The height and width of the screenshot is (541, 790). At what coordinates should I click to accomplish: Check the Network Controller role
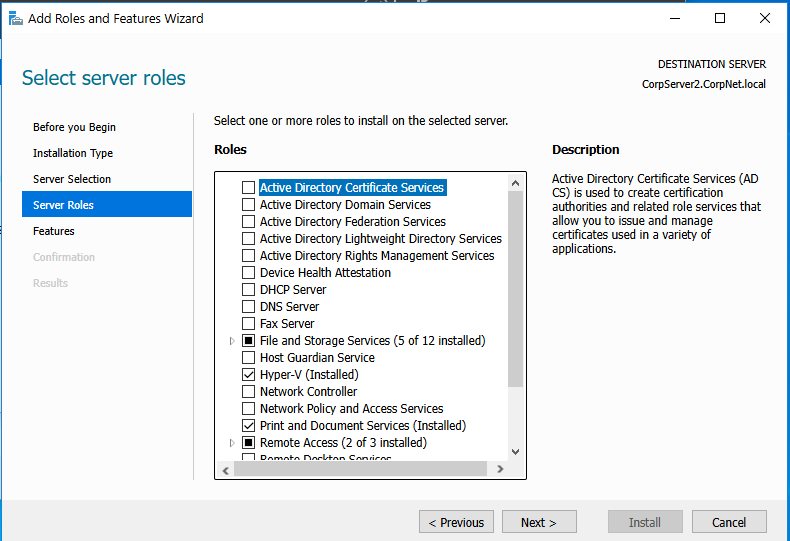249,392
